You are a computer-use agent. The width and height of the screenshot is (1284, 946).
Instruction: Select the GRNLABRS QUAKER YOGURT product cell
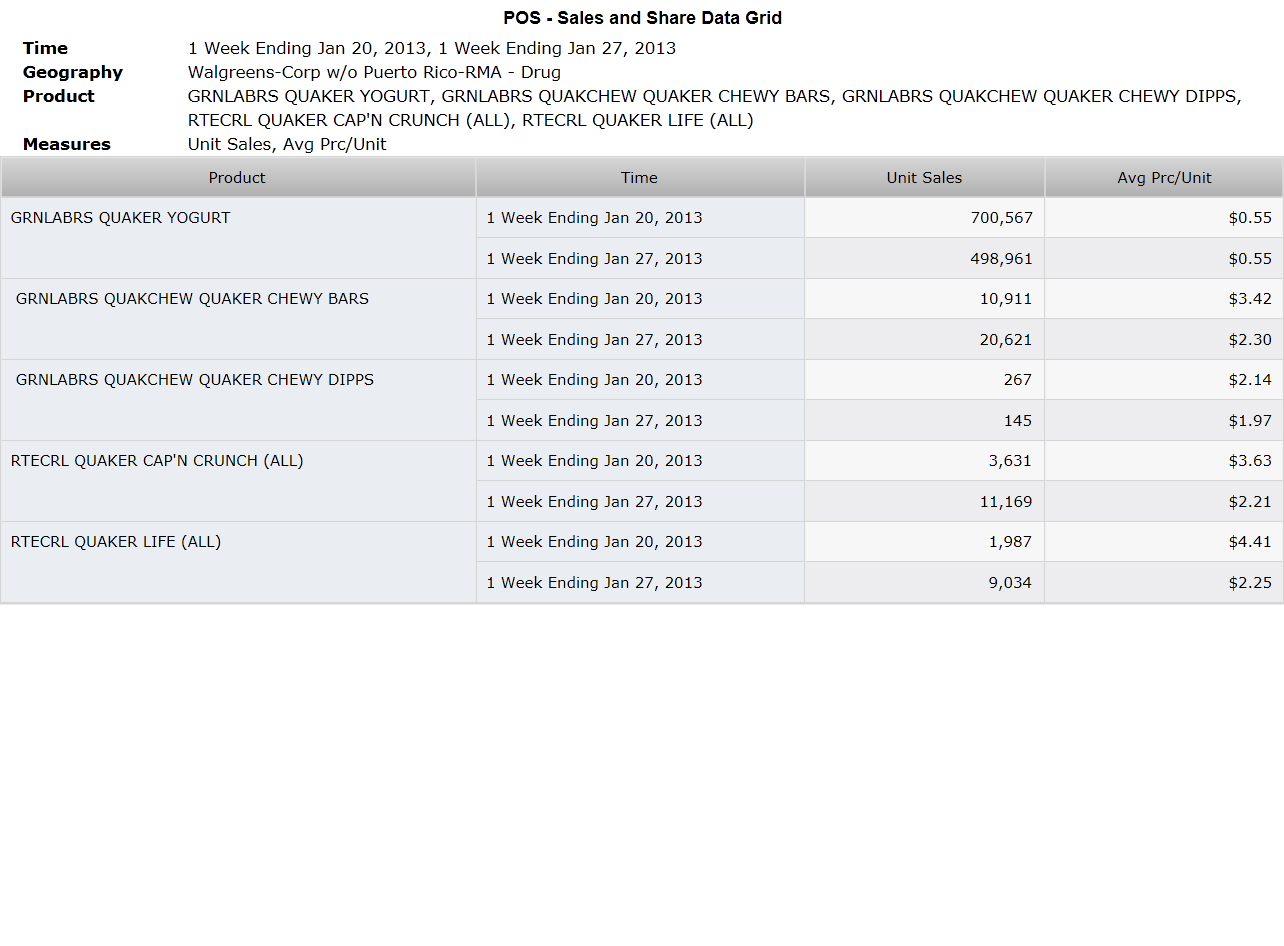[x=238, y=238]
